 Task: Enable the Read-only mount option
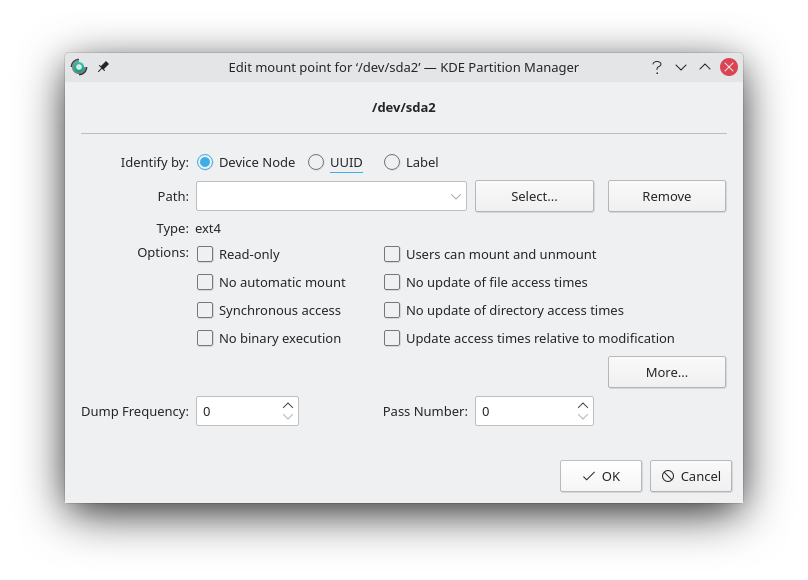click(x=205, y=254)
